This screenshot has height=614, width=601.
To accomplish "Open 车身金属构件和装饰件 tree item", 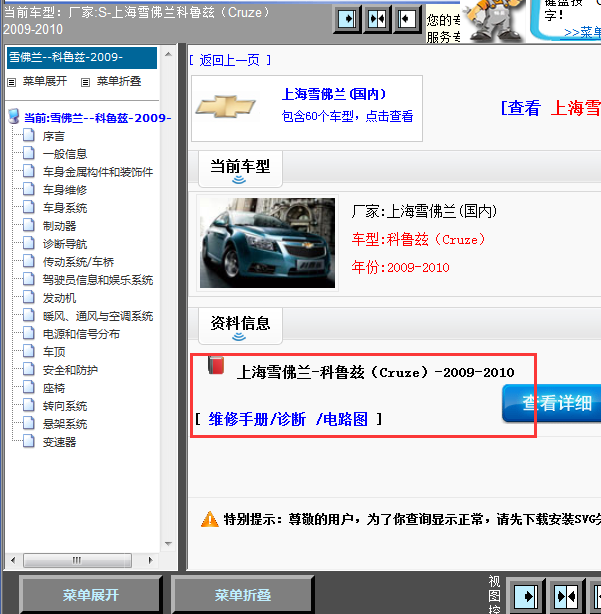I will pyautogui.click(x=98, y=172).
